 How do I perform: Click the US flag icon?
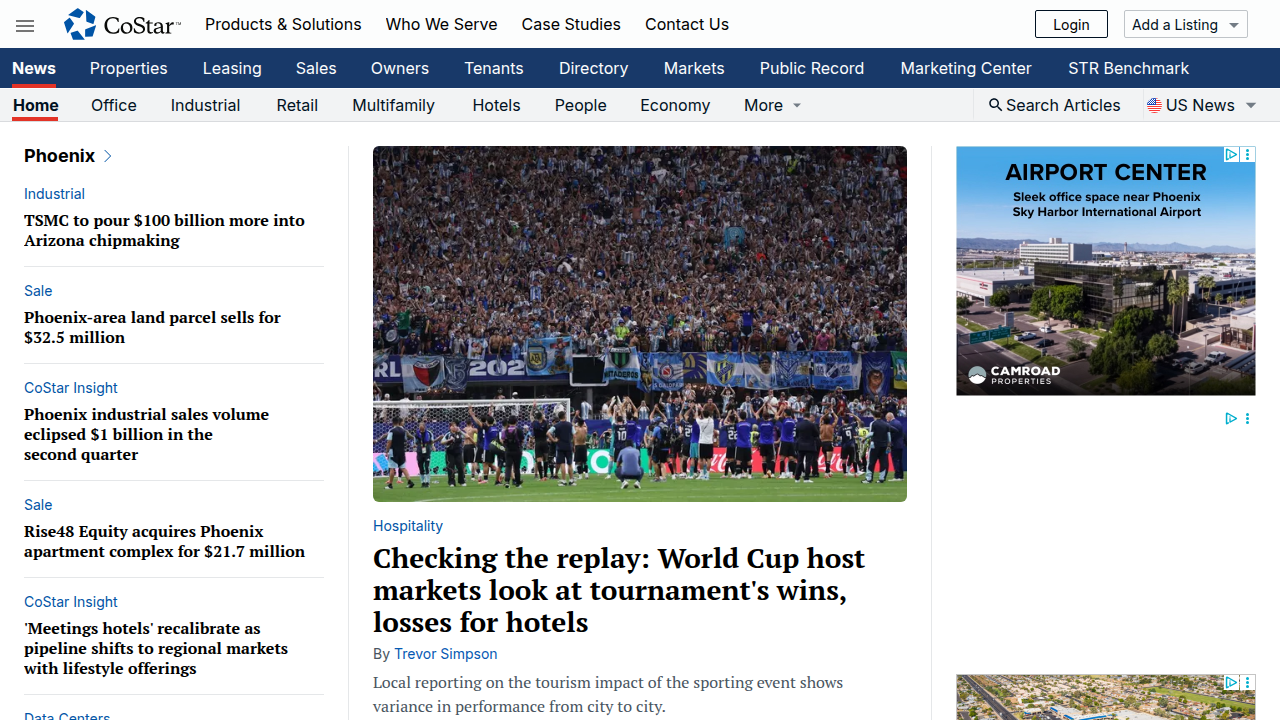(1154, 105)
